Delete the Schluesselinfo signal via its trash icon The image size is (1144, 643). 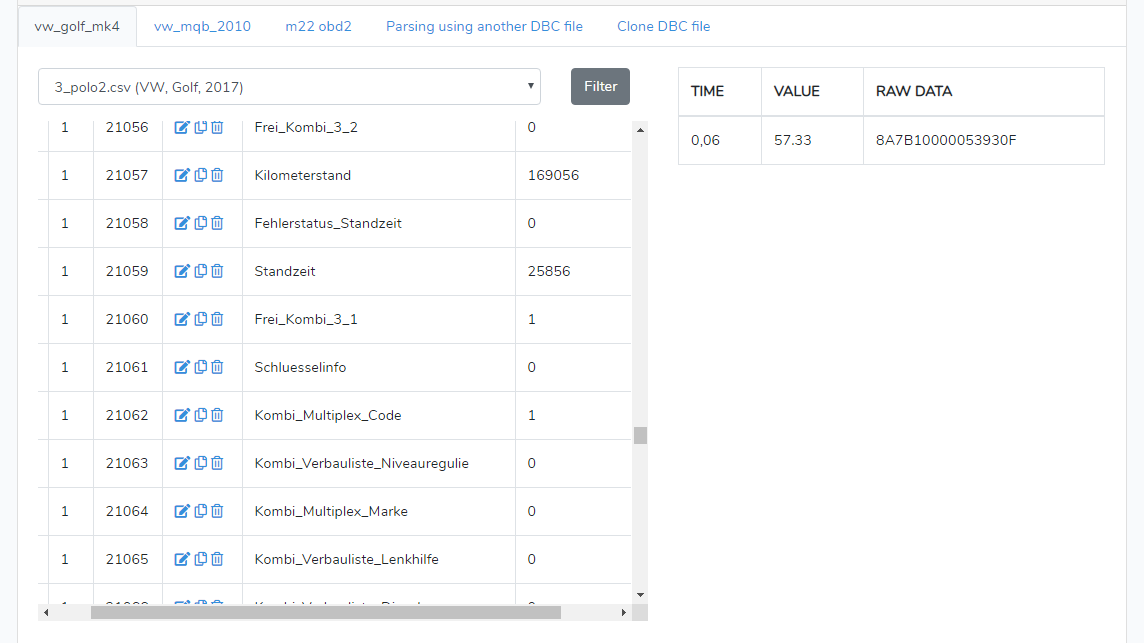tap(217, 367)
